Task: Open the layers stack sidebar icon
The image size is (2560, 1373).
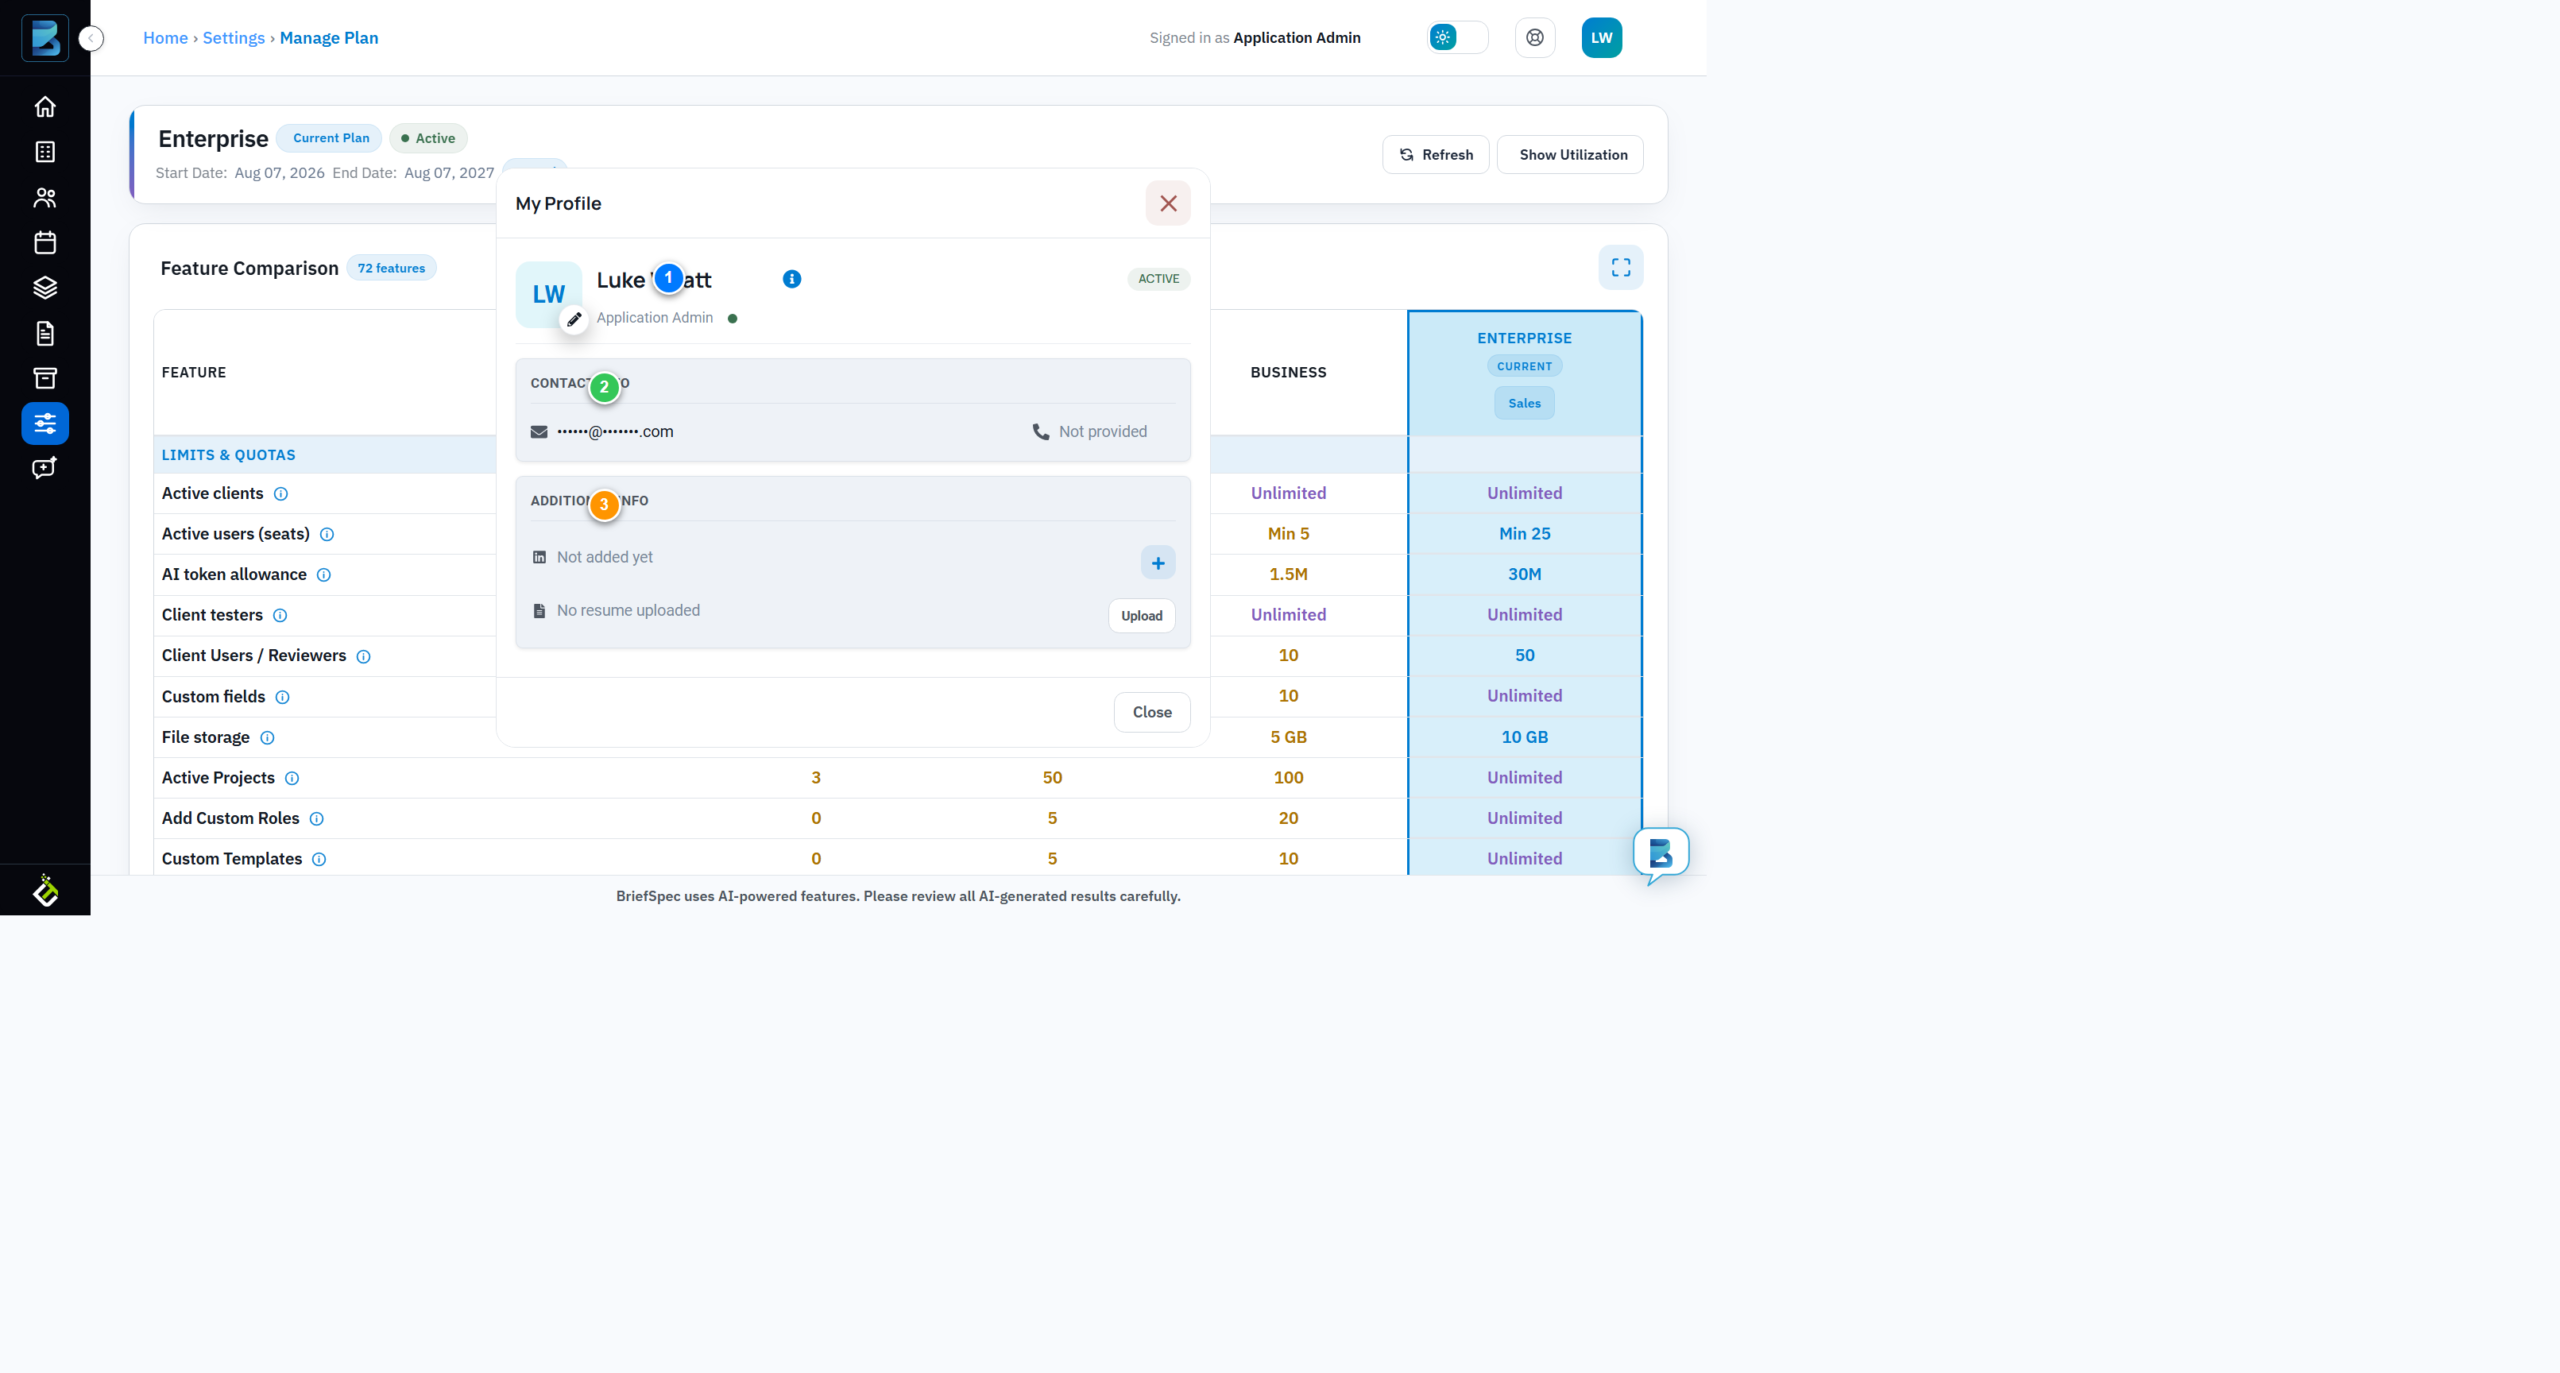Action: point(45,288)
